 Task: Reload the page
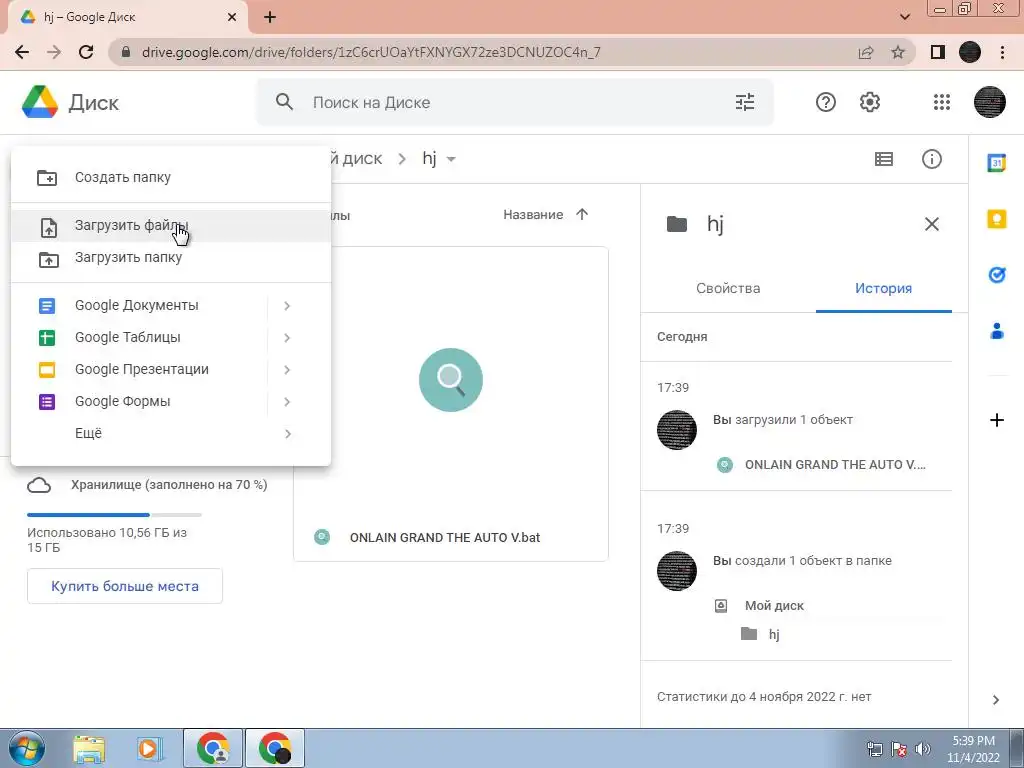tap(86, 52)
